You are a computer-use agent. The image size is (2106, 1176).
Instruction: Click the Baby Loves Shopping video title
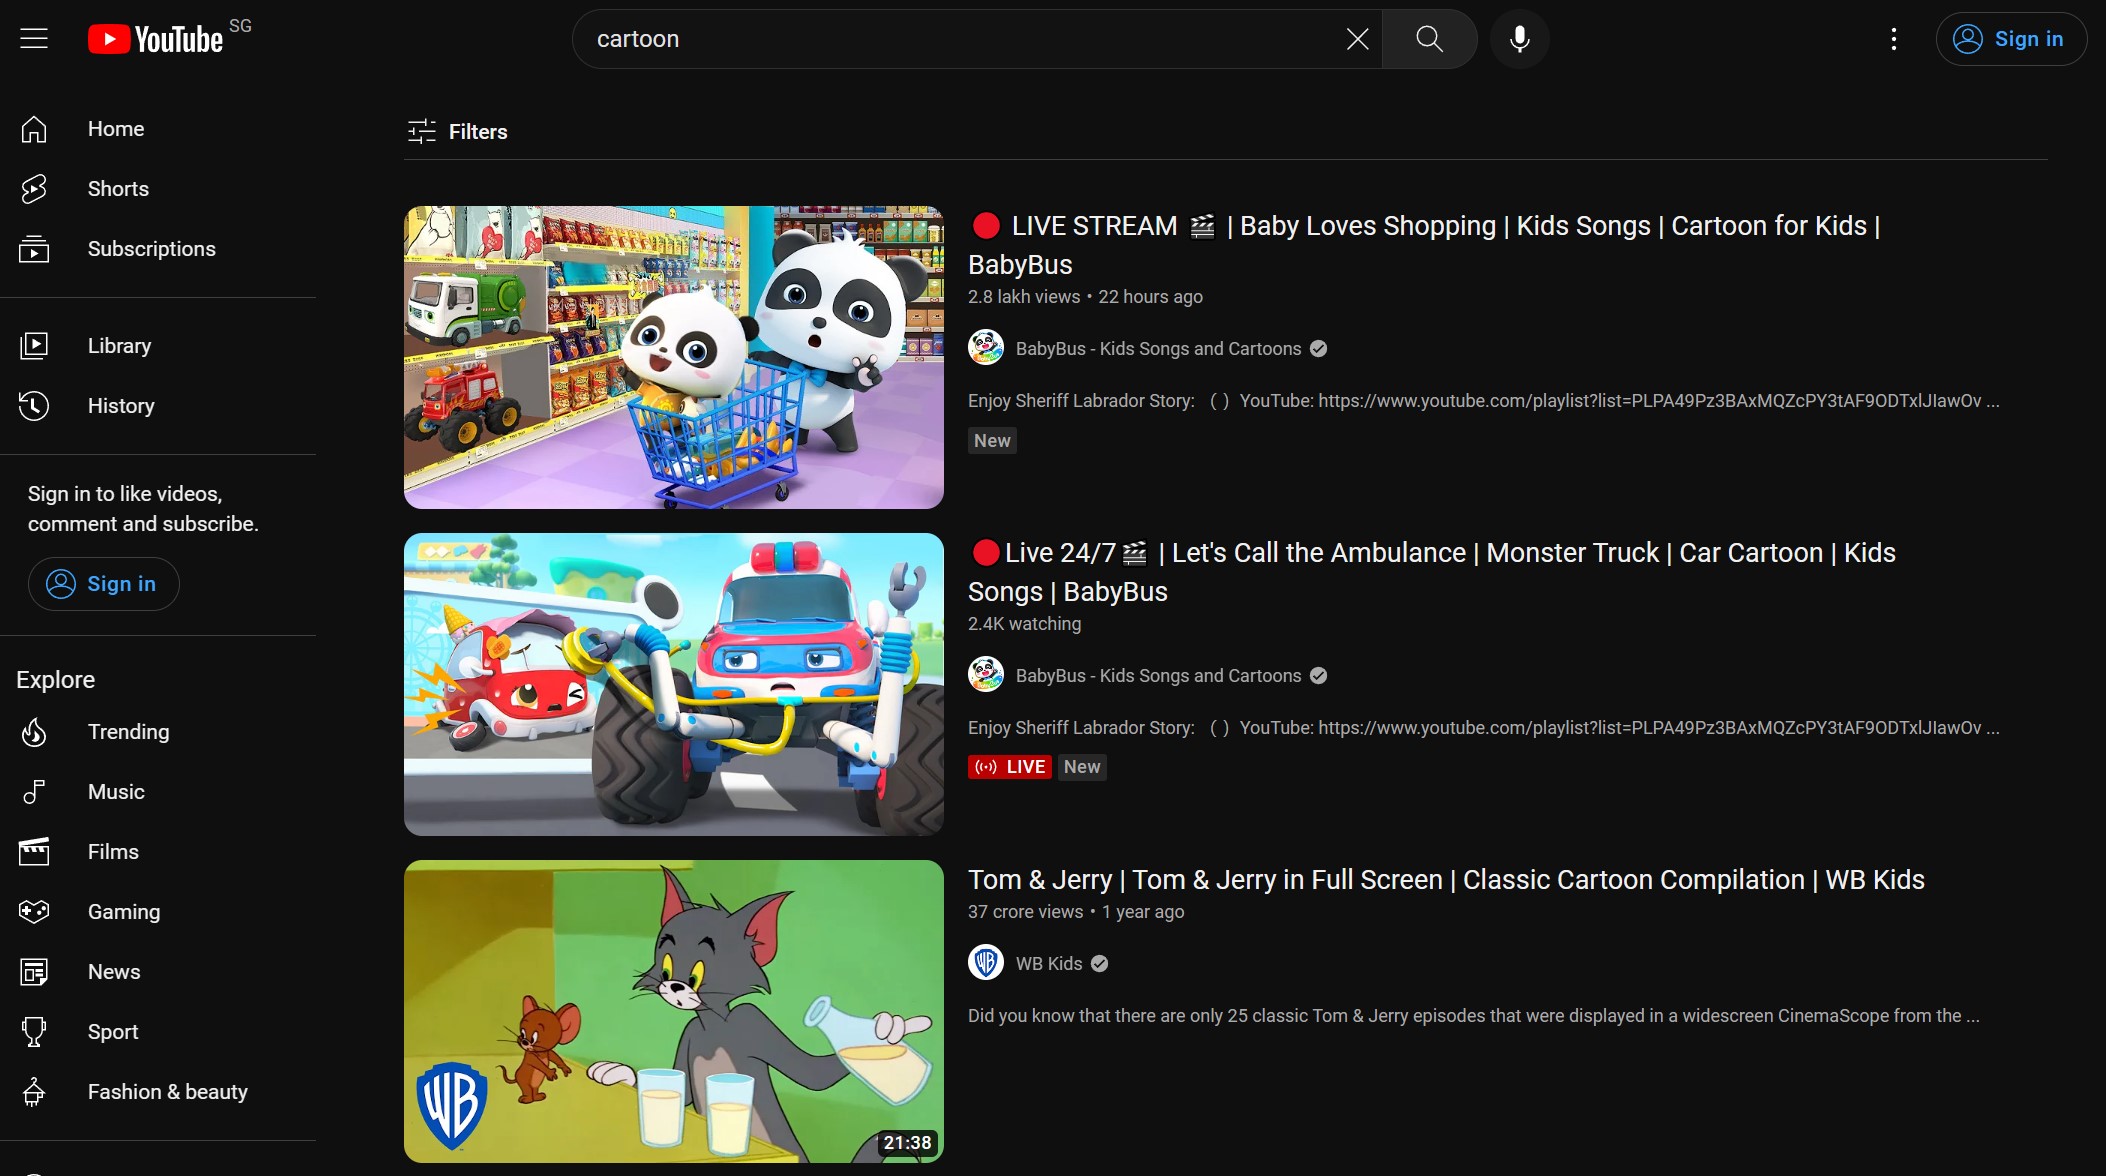[1425, 245]
